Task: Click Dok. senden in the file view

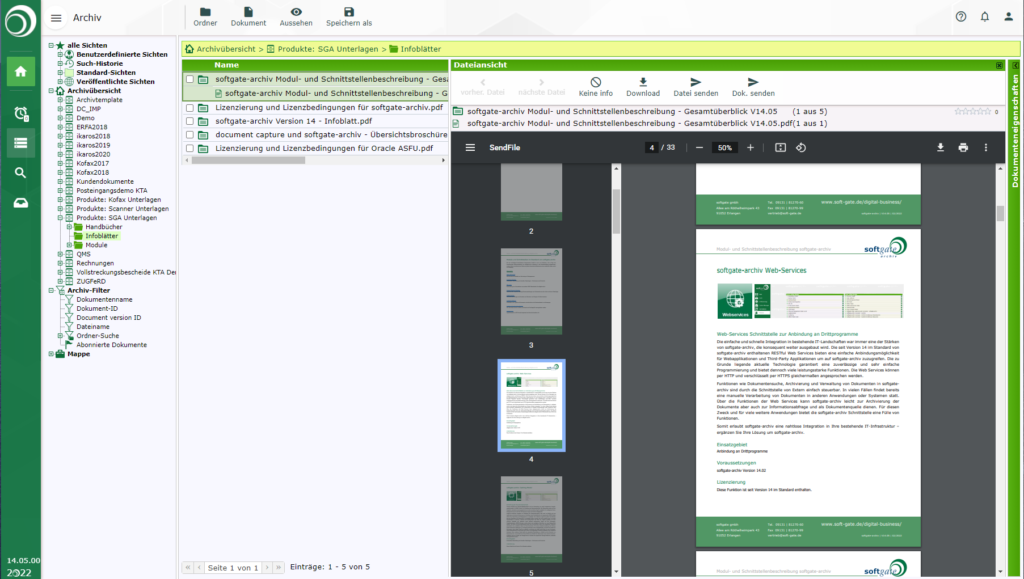Action: click(753, 87)
